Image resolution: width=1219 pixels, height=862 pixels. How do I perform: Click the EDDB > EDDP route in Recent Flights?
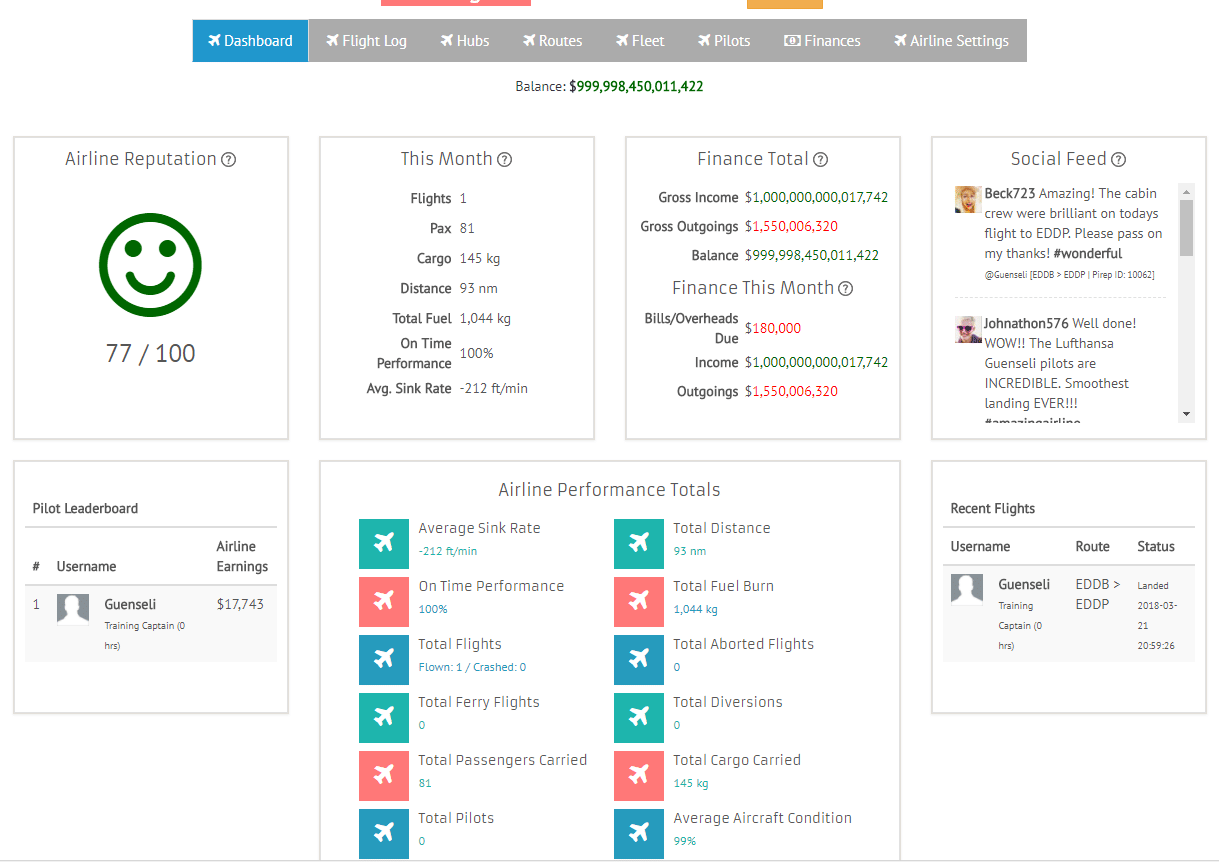click(1098, 594)
